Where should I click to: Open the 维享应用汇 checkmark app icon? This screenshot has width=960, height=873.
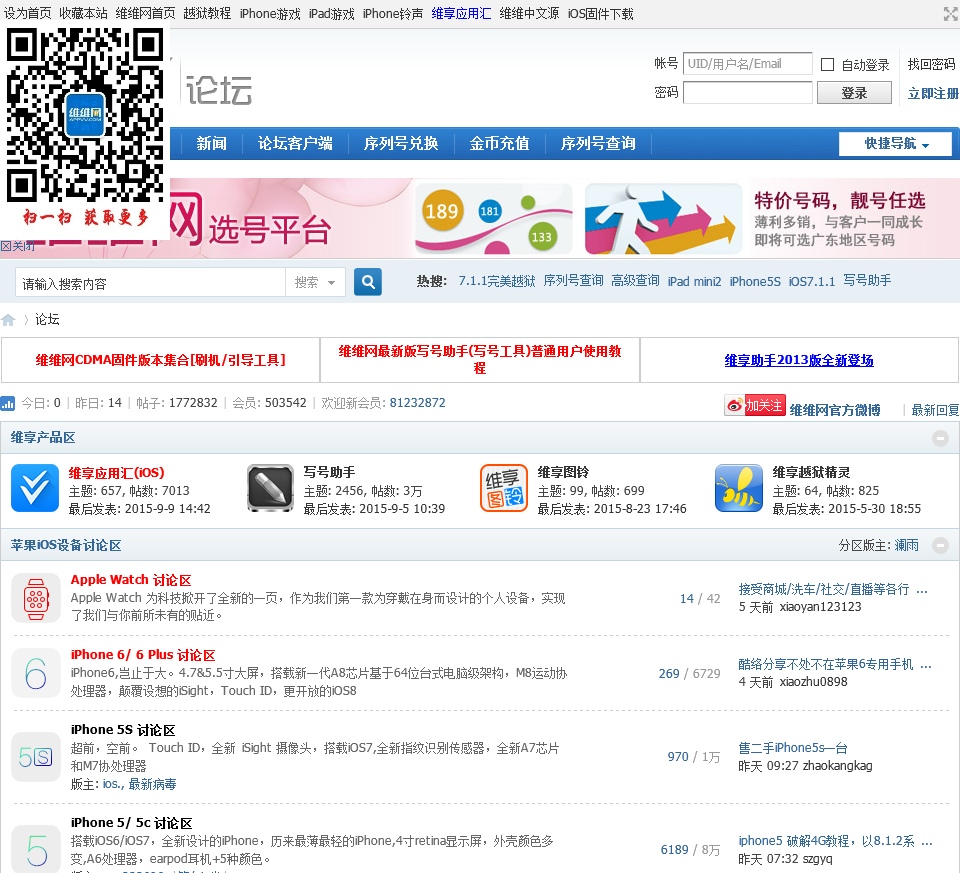[x=35, y=488]
